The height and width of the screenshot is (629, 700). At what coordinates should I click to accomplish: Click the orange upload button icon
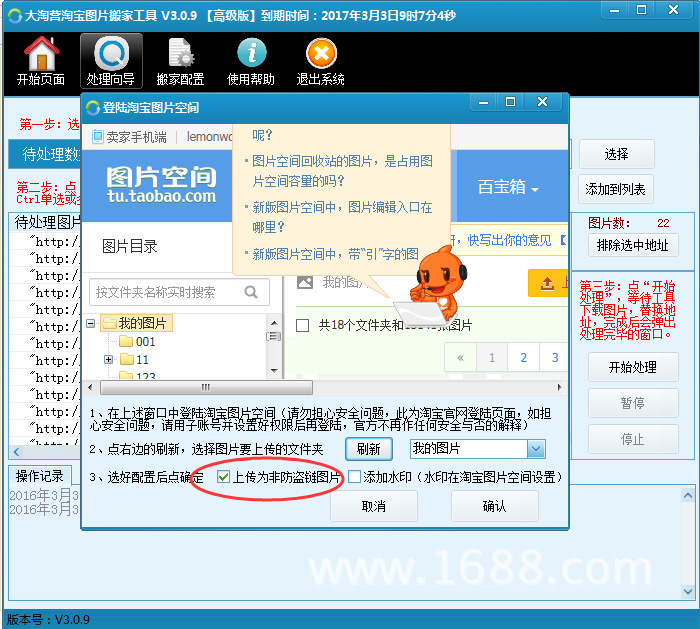[548, 283]
